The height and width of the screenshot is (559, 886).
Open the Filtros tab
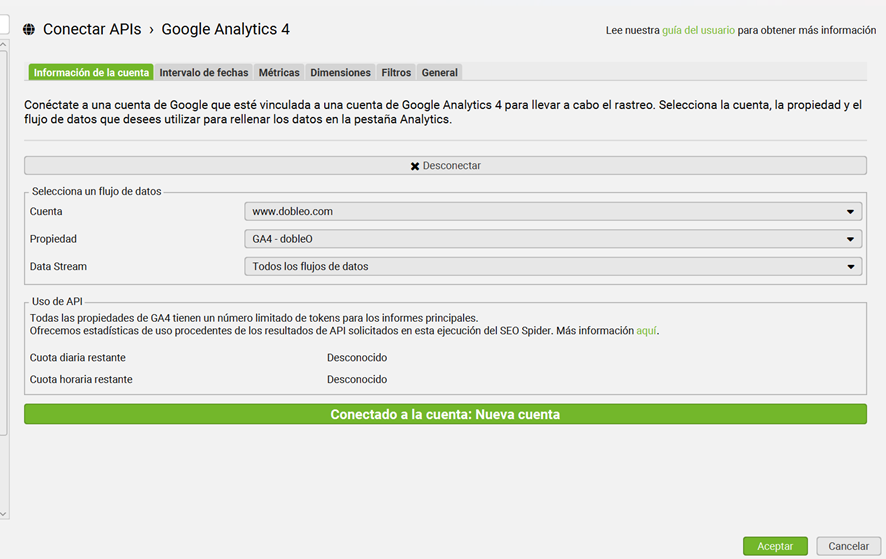tap(396, 73)
